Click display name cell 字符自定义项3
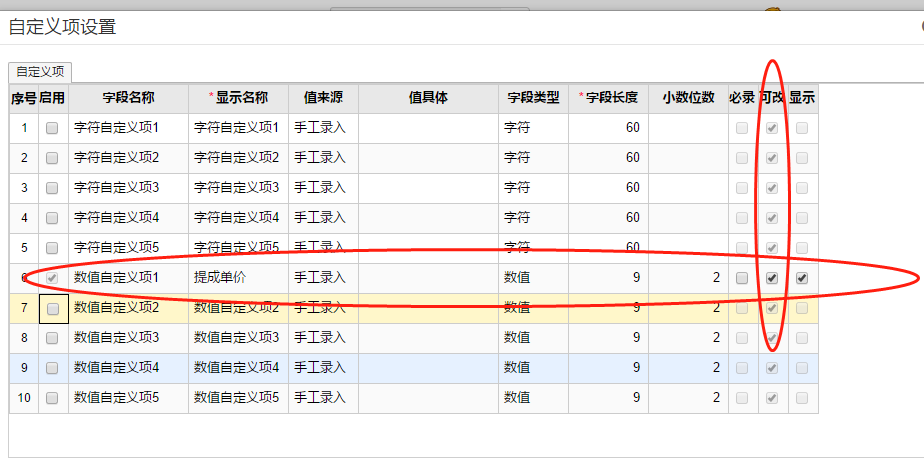The width and height of the screenshot is (924, 465). pyautogui.click(x=238, y=188)
